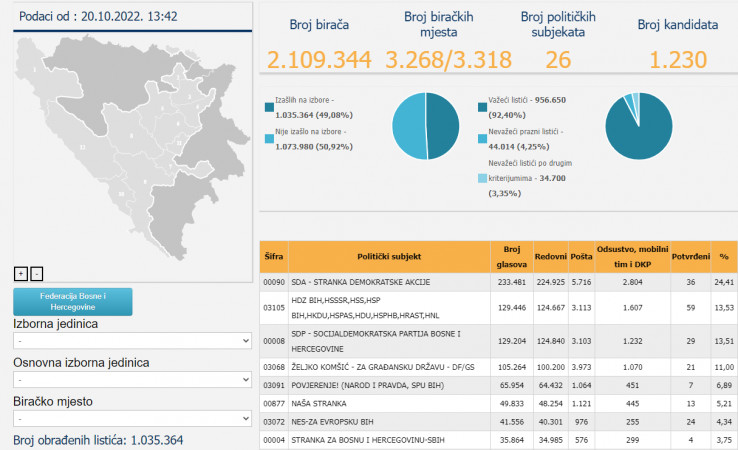Click the Izašlih na izbore legend swatch

[x=269, y=107]
